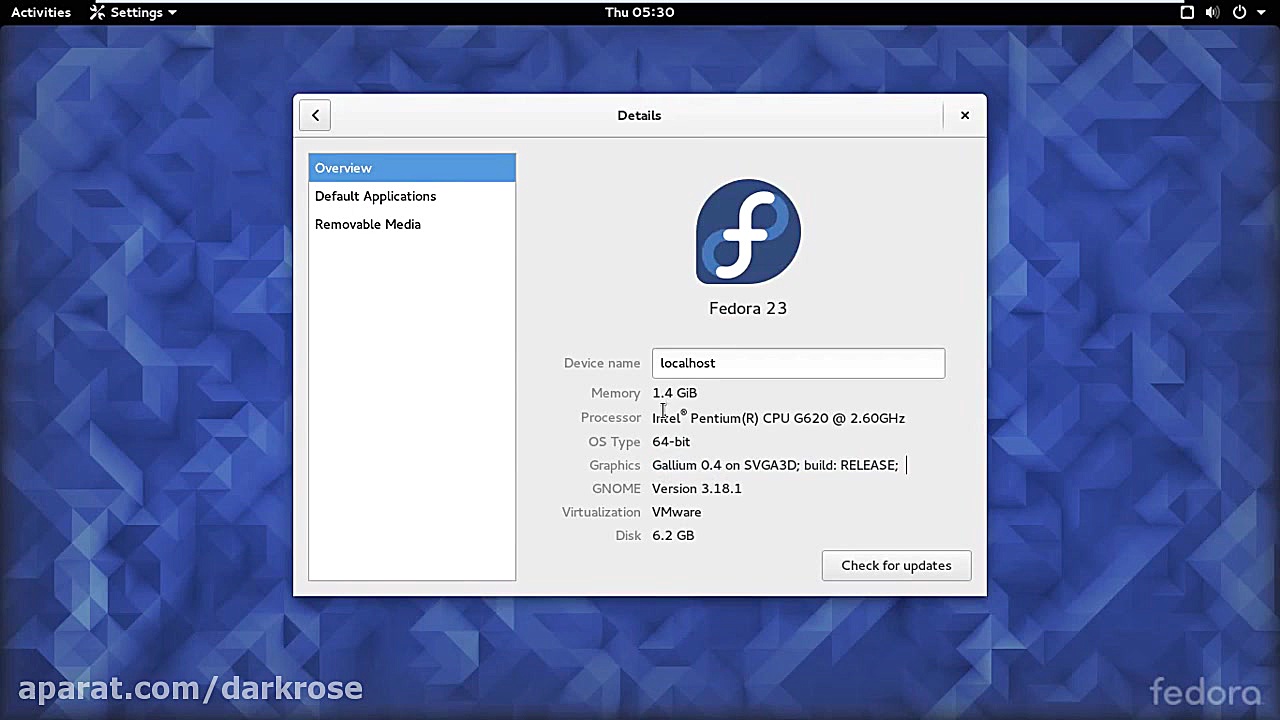
Task: Open the window list icon in top bar
Action: [1187, 12]
